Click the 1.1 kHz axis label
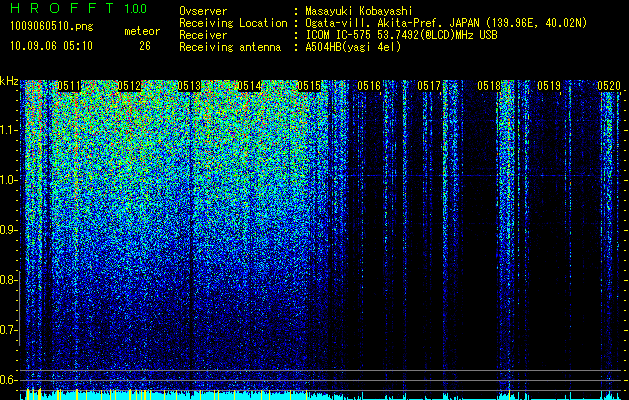 pyautogui.click(x=9, y=130)
